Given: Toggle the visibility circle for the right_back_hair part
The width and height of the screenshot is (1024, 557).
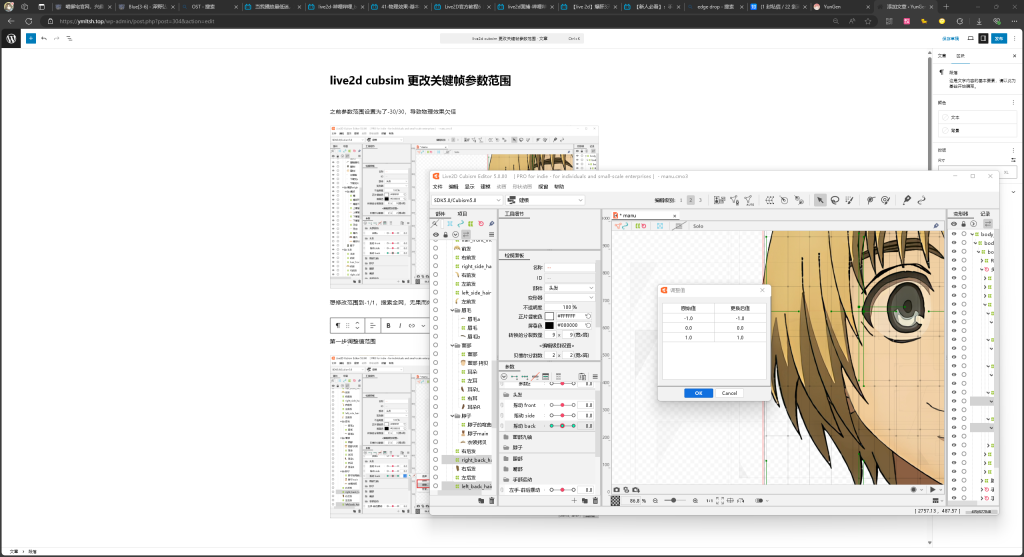Looking at the screenshot, I should click(x=436, y=460).
